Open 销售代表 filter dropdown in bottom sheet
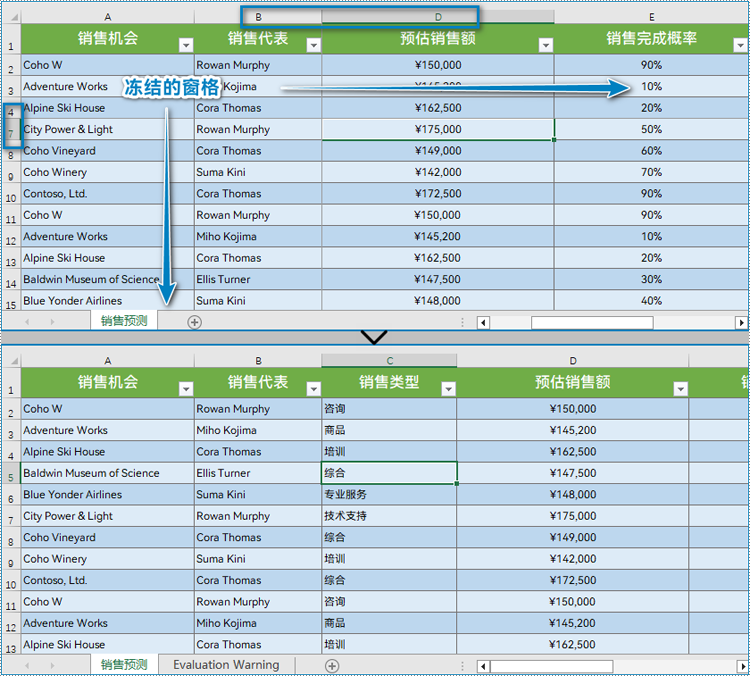 click(314, 389)
